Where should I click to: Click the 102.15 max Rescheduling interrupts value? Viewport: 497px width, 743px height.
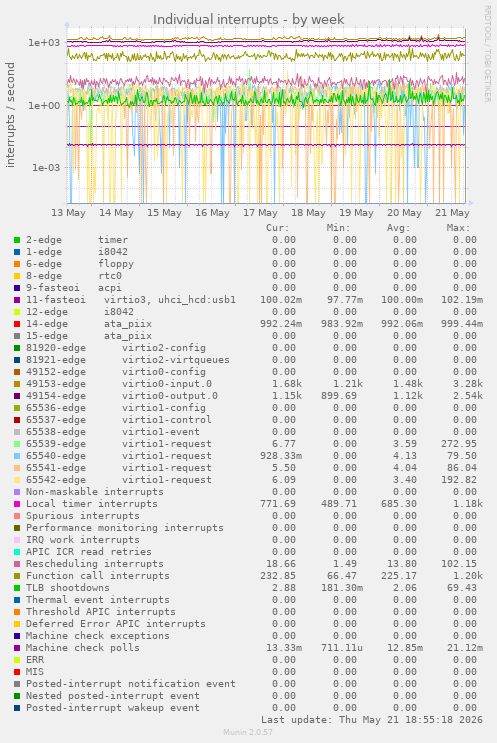[x=461, y=564]
